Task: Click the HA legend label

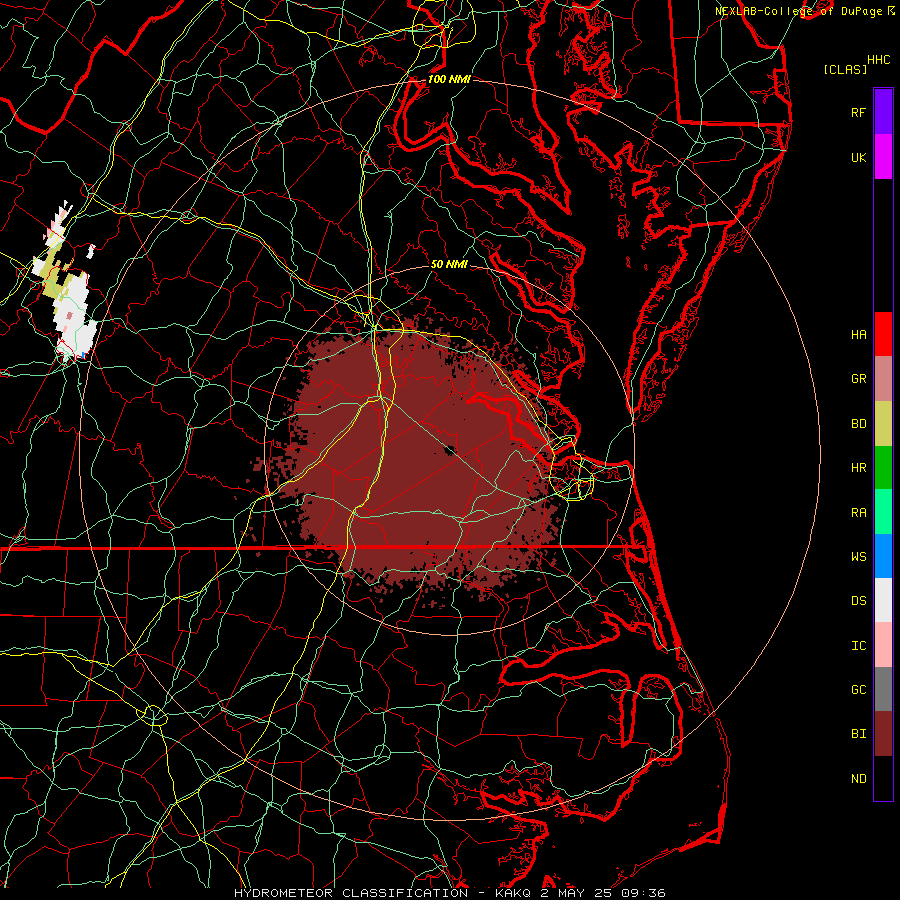Action: [858, 334]
